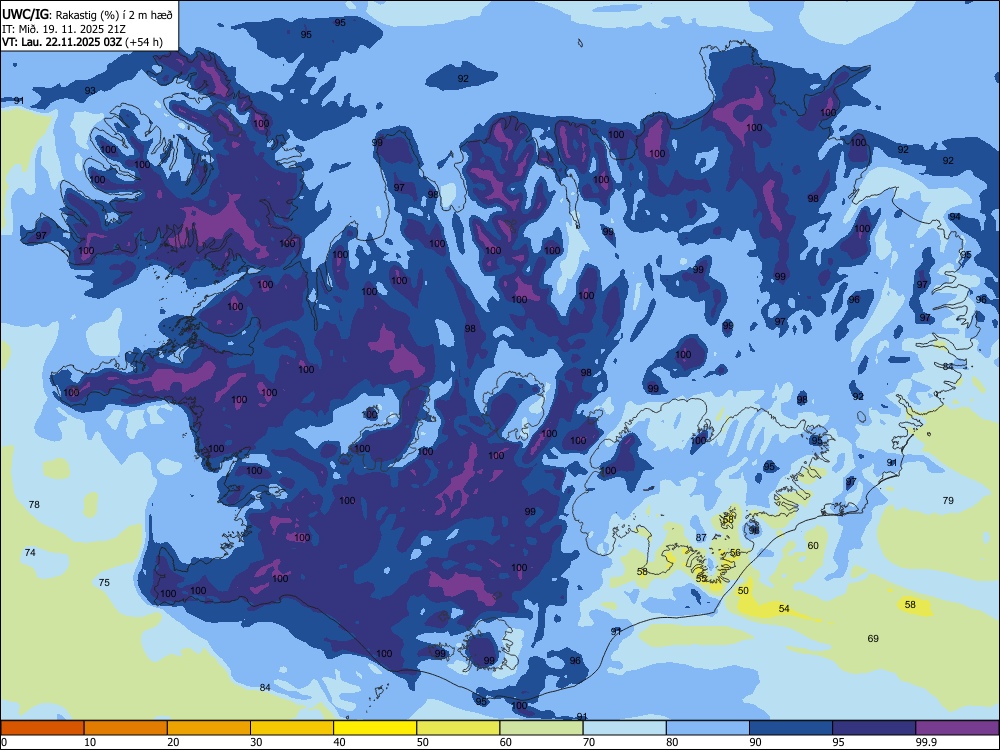
Task: Click the 'UWC/IG: Rakastig (%) í 2 m hæð' title
Action: [x=87, y=14]
